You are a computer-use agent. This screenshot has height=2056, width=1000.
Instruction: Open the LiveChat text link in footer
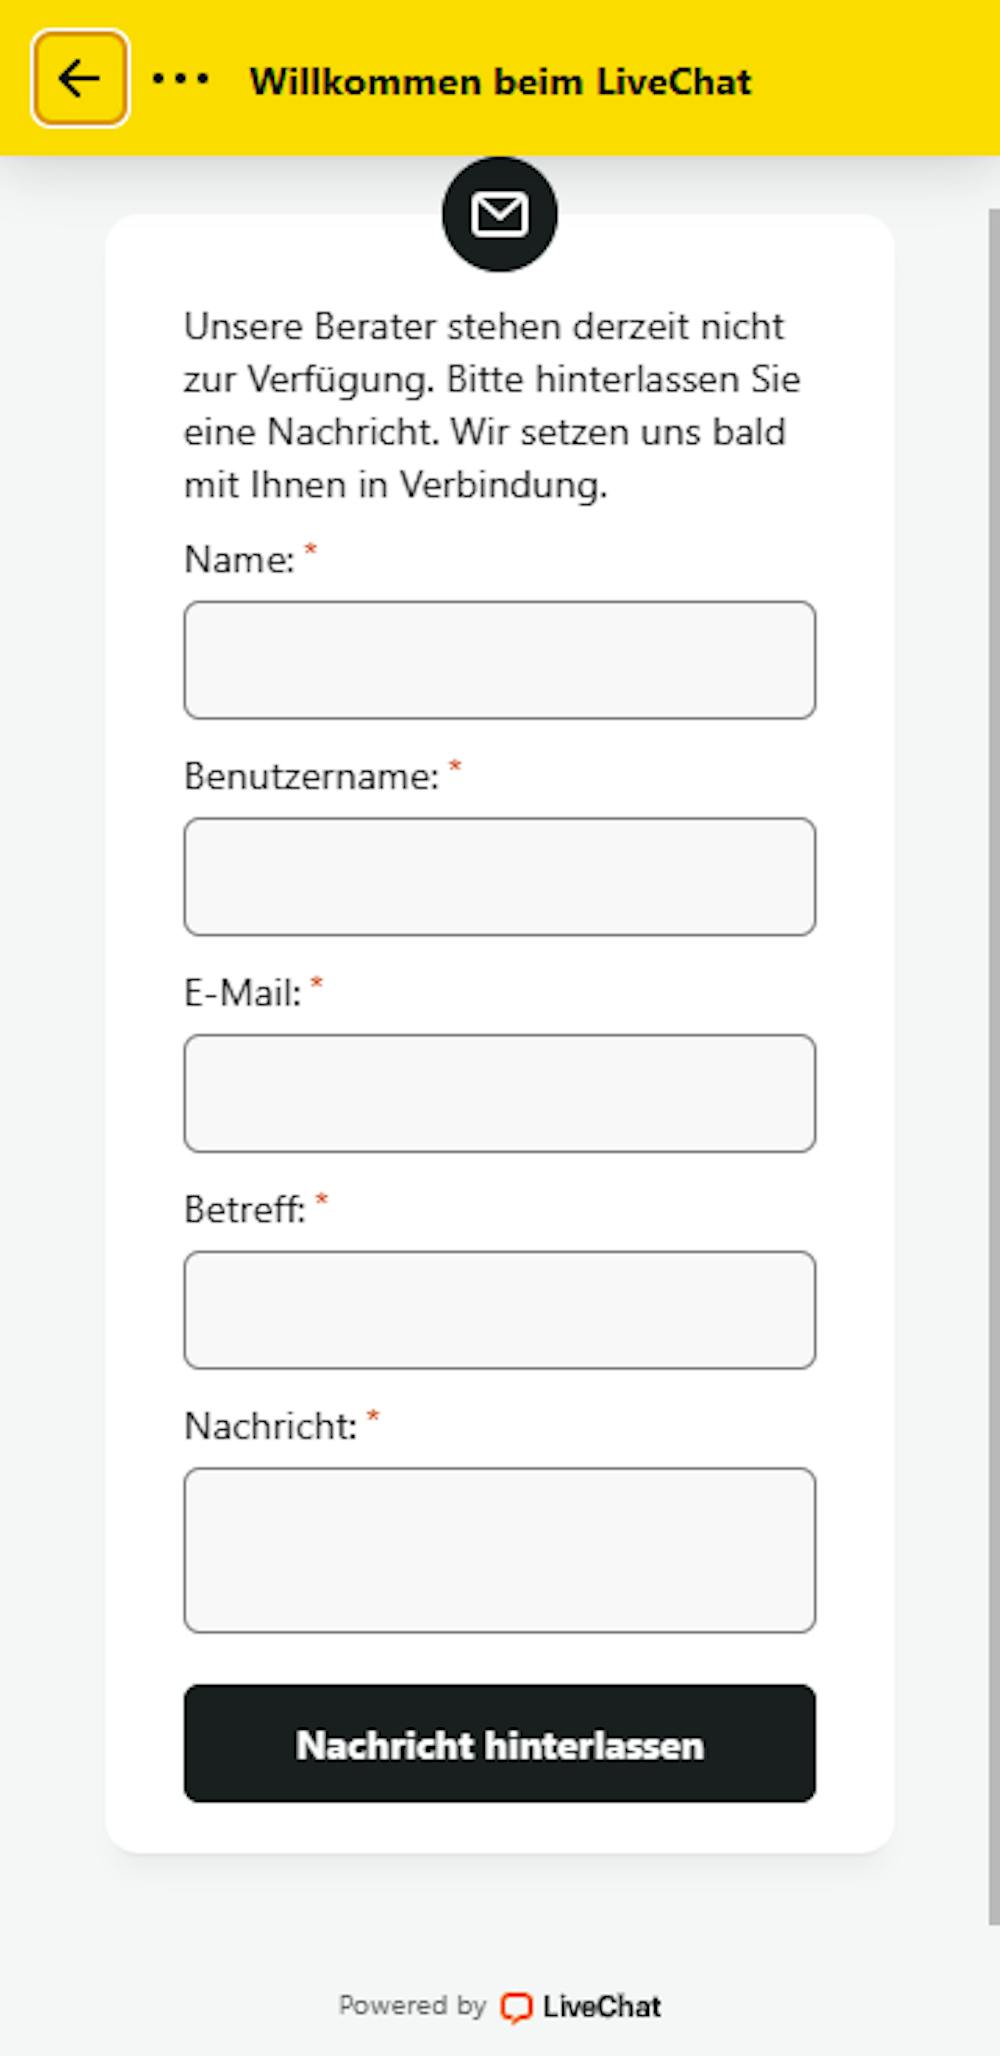pos(601,2007)
